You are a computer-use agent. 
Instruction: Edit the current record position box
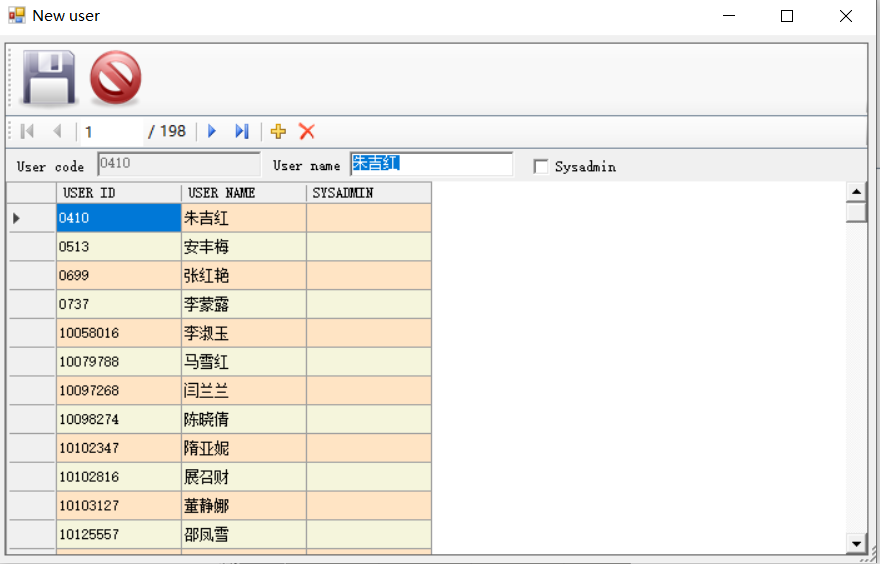point(110,131)
